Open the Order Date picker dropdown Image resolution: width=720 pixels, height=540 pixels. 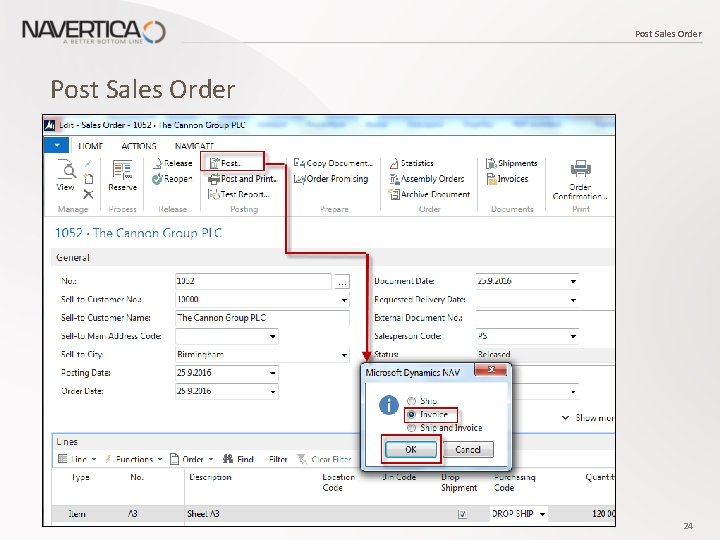272,392
